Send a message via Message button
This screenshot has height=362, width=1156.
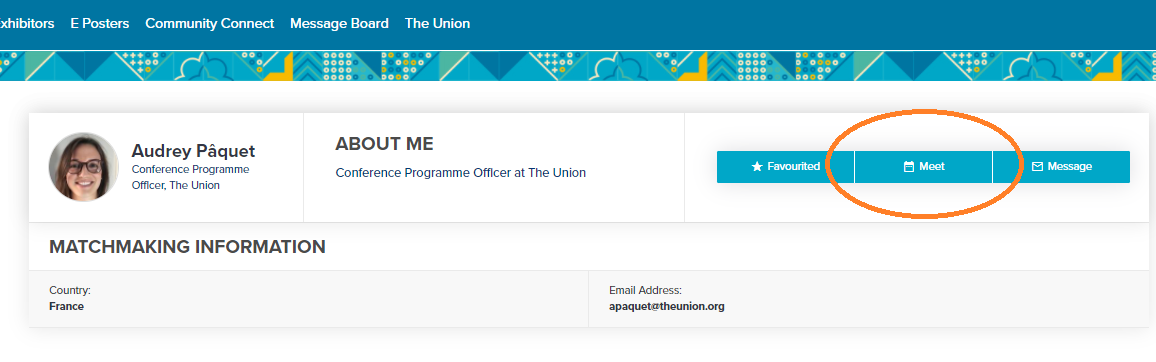point(1062,167)
